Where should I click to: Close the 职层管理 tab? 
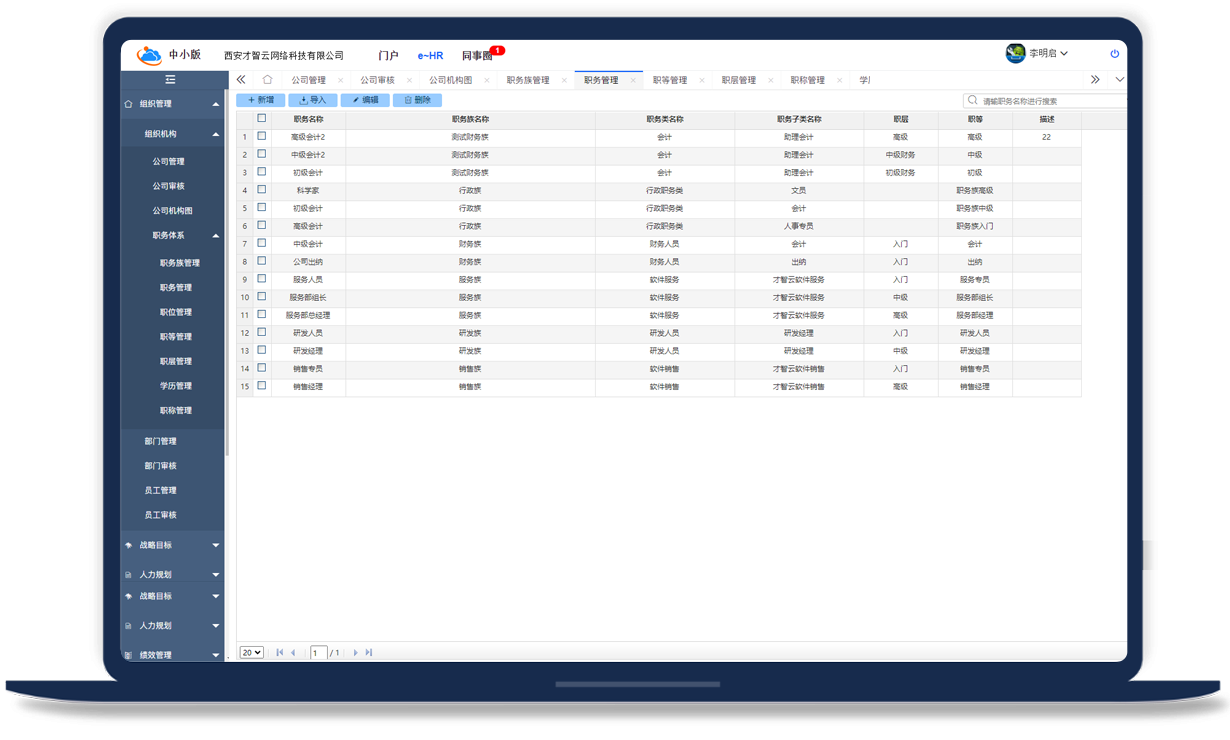[771, 80]
